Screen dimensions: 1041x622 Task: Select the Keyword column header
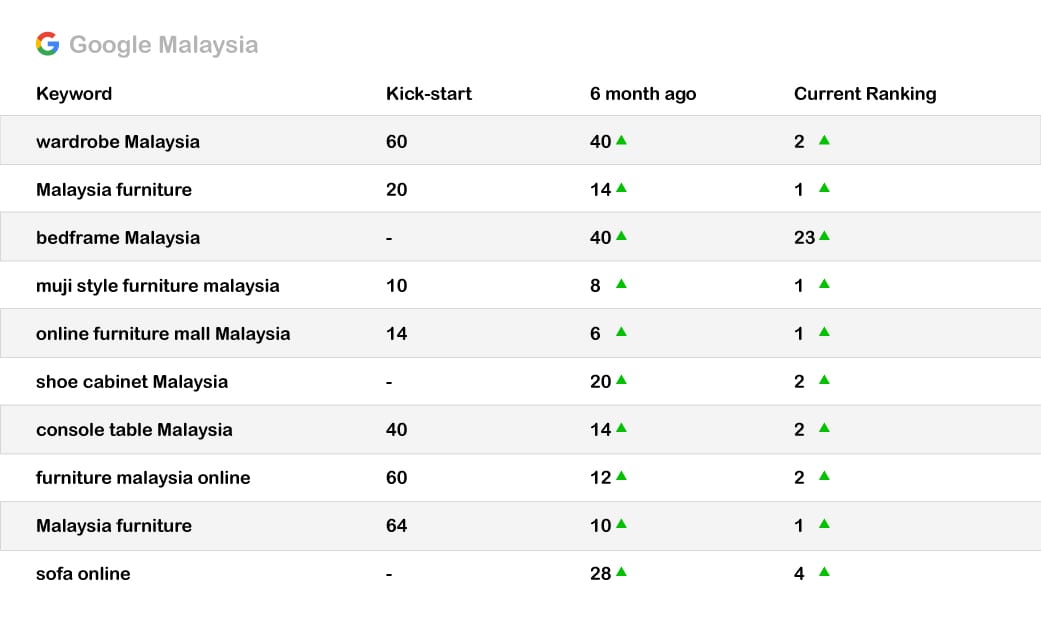[74, 94]
